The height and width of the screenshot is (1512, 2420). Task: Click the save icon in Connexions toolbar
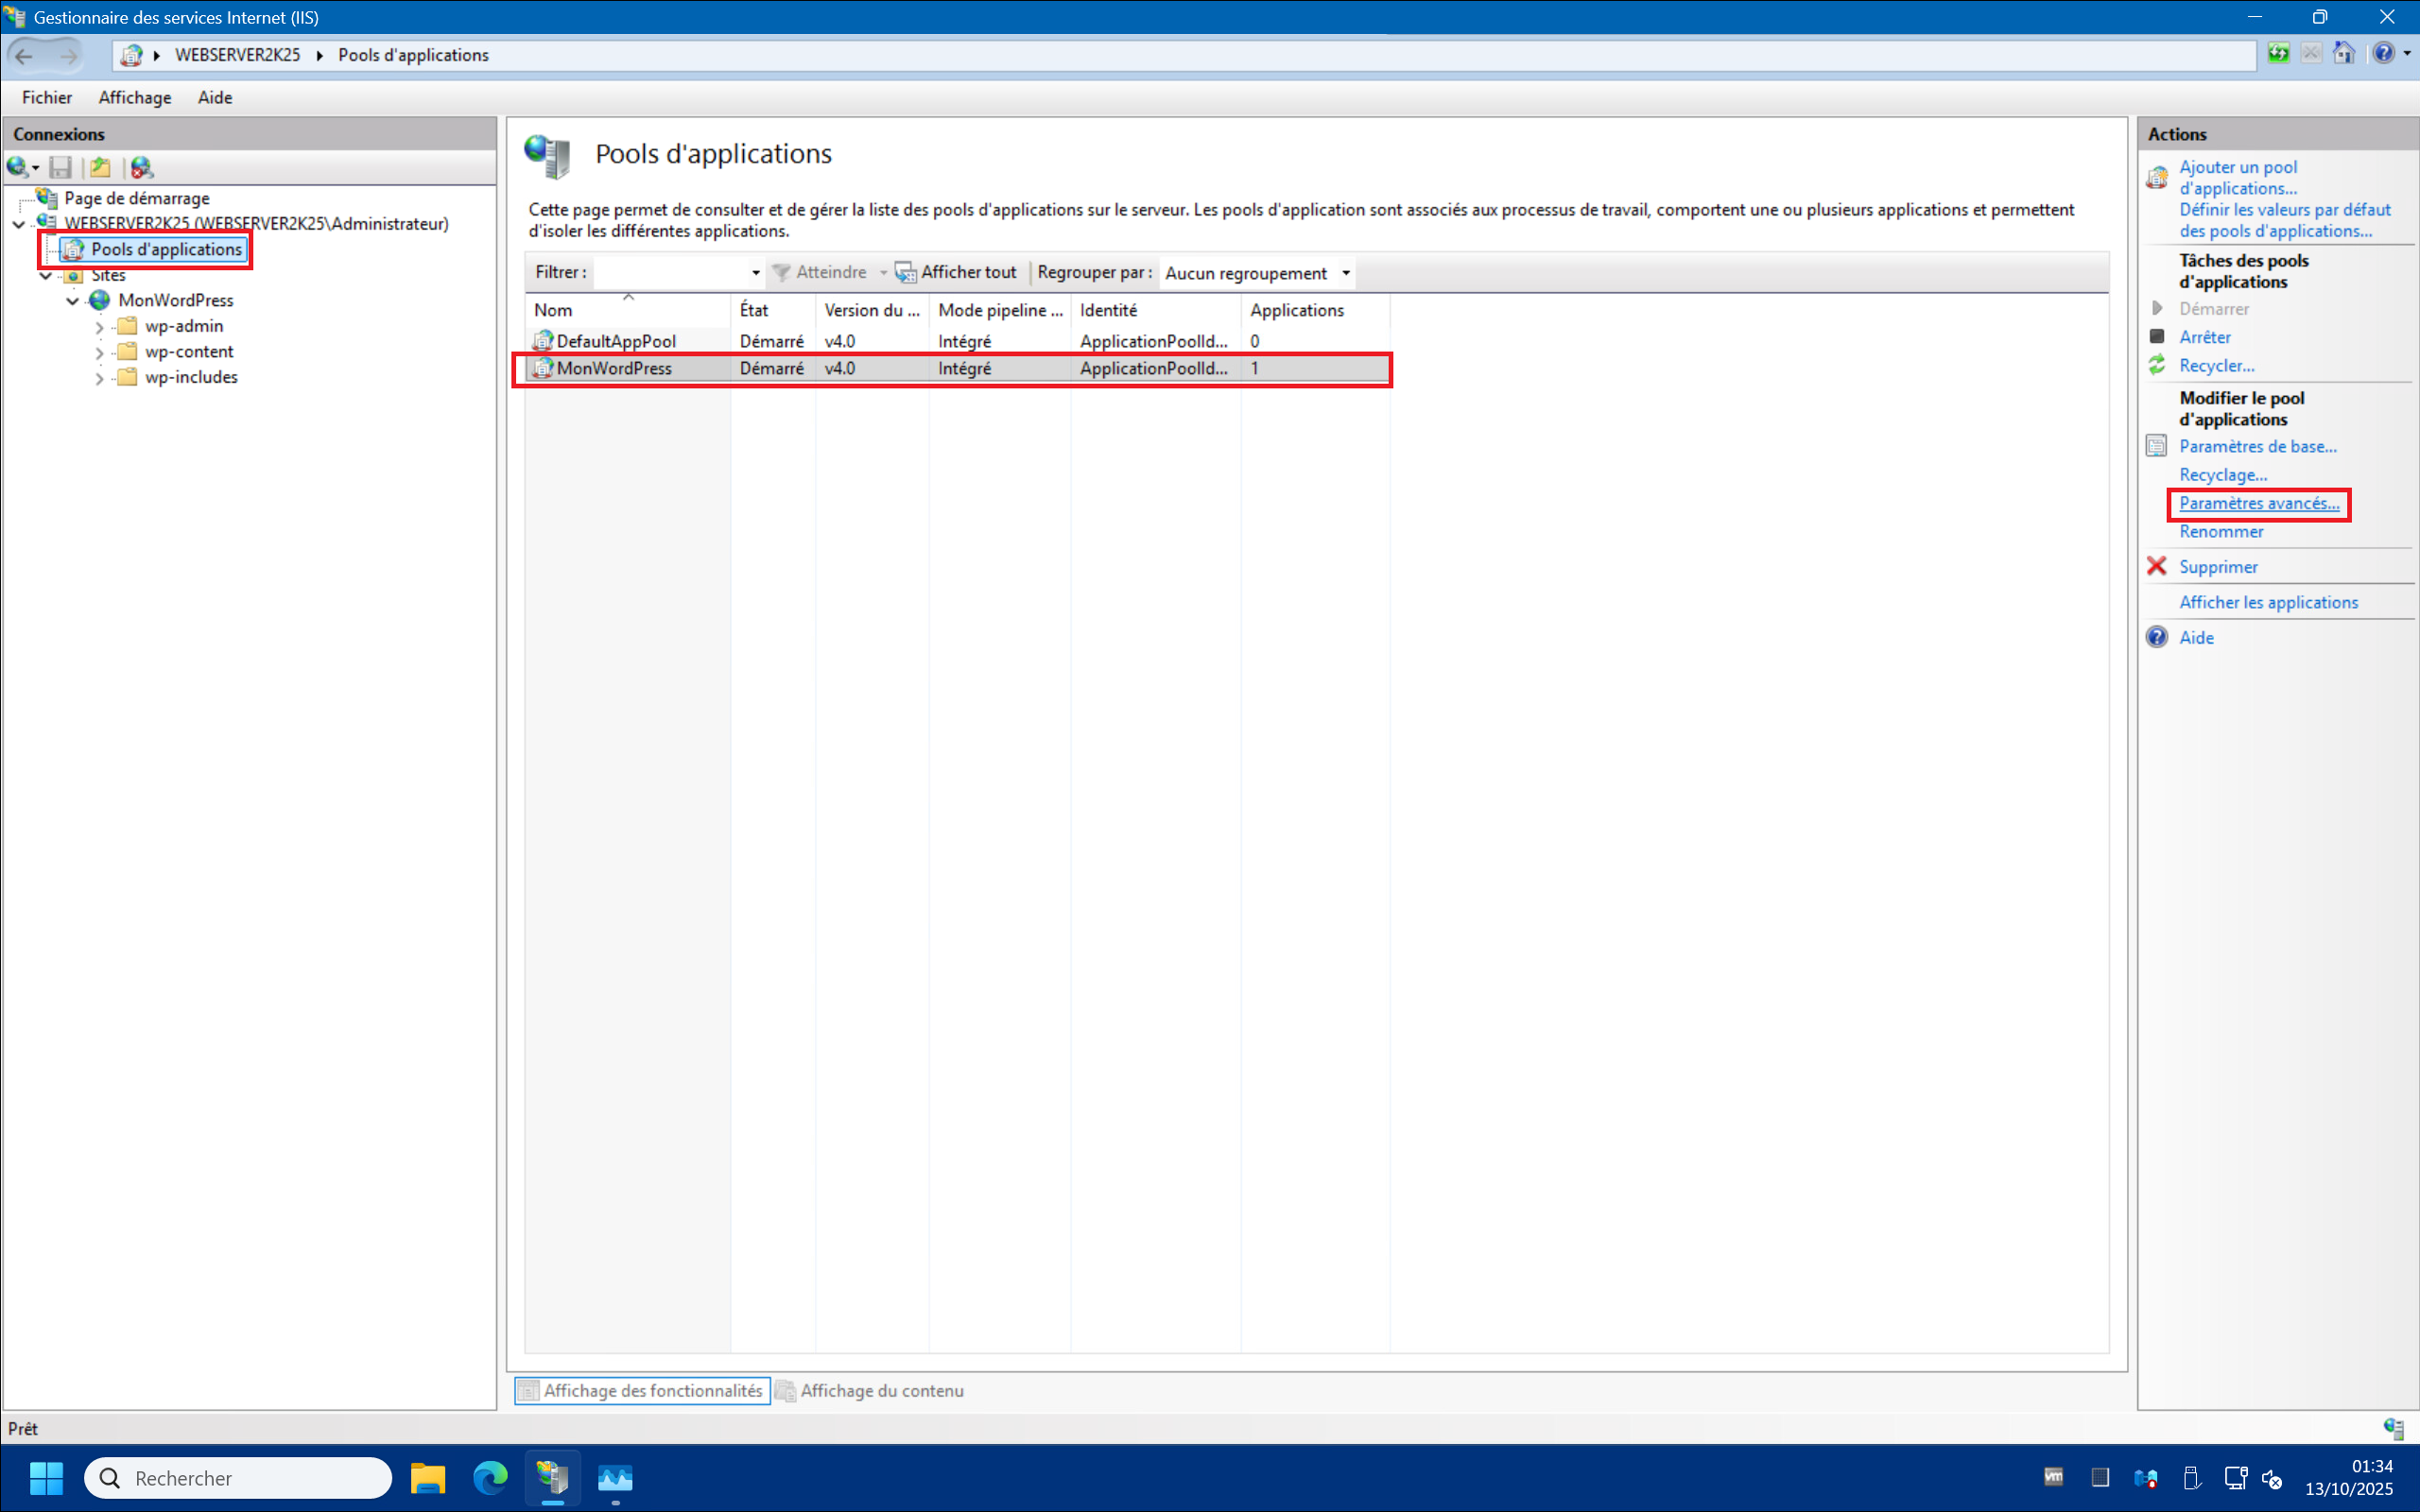point(61,167)
